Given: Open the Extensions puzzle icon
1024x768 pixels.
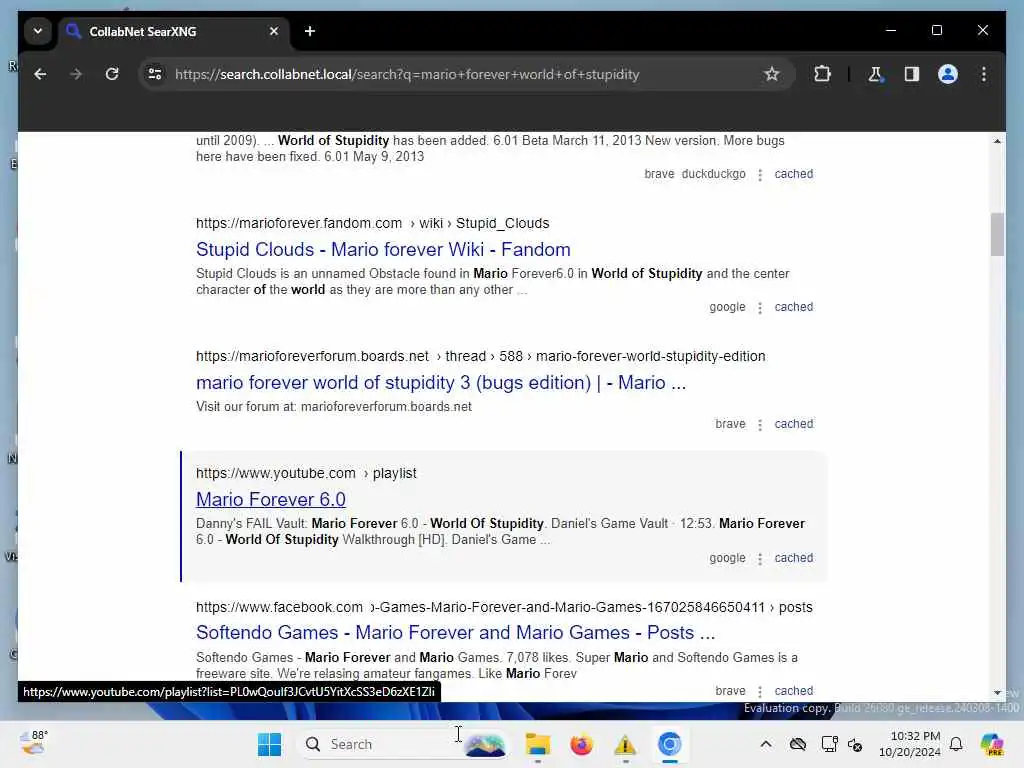Looking at the screenshot, I should pos(822,74).
